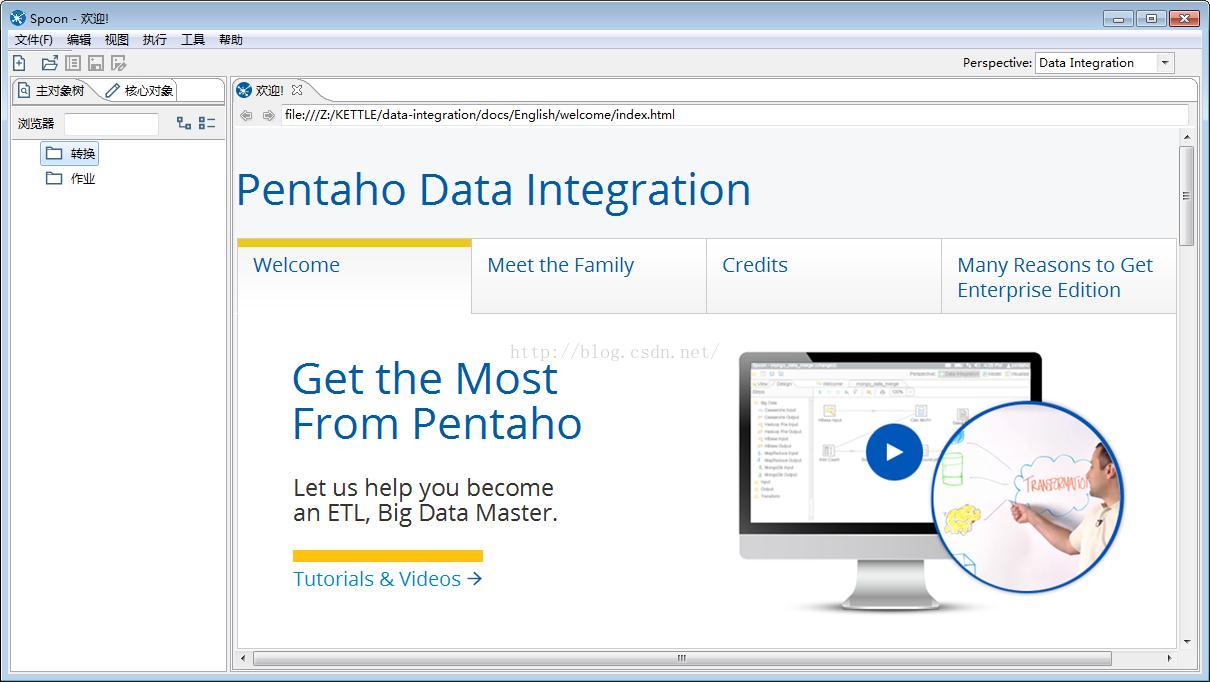The image size is (1210, 682).
Task: Click the Spoon app icon in title bar
Action: [17, 18]
